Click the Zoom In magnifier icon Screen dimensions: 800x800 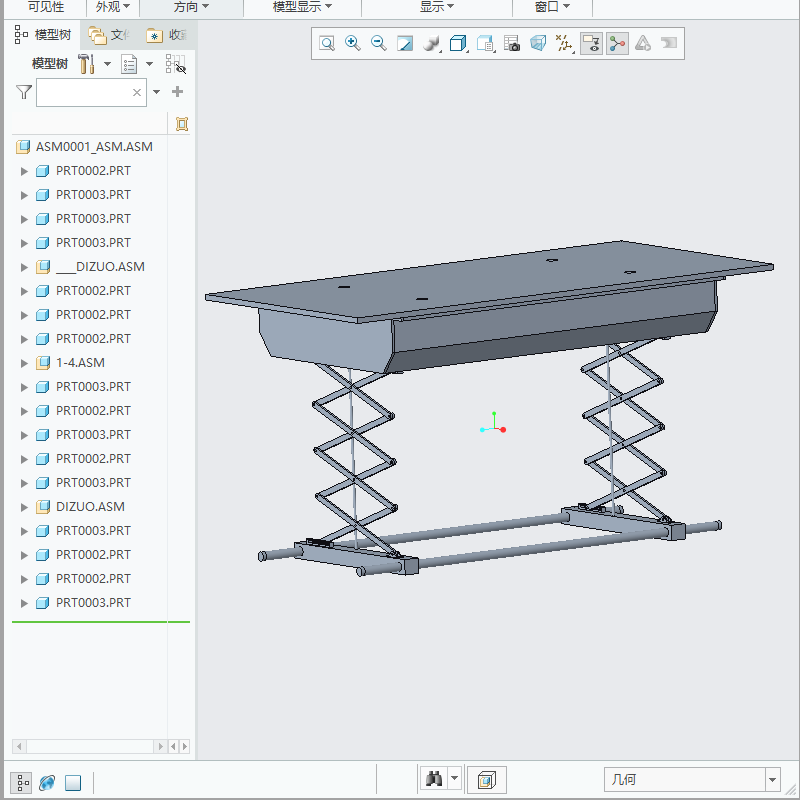pos(353,43)
